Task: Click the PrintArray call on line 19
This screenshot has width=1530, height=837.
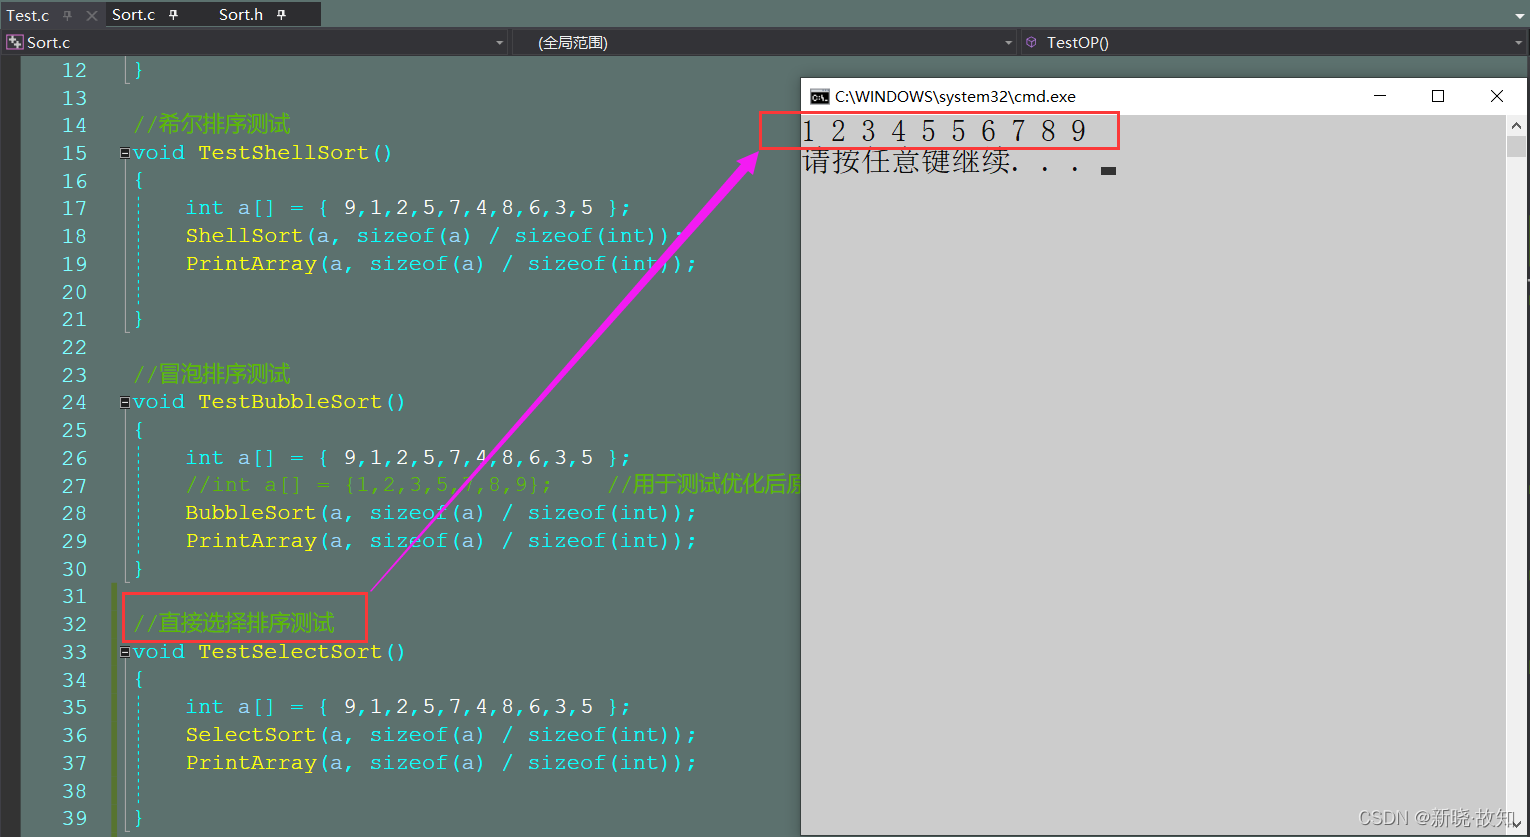Action: coord(250,264)
